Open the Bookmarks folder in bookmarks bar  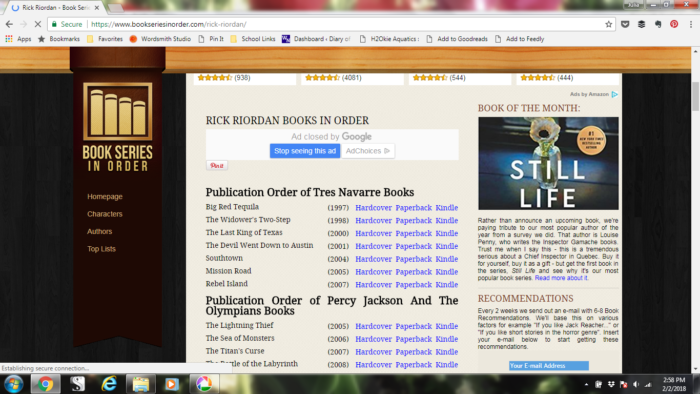[x=59, y=39]
